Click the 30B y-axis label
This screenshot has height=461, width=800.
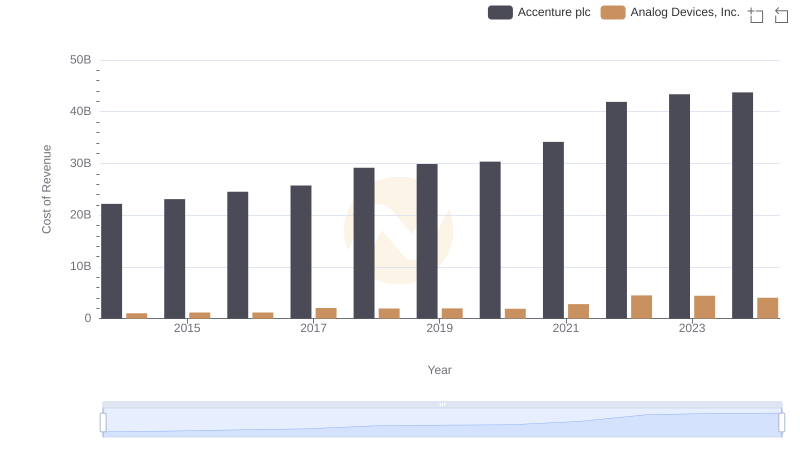(x=81, y=163)
